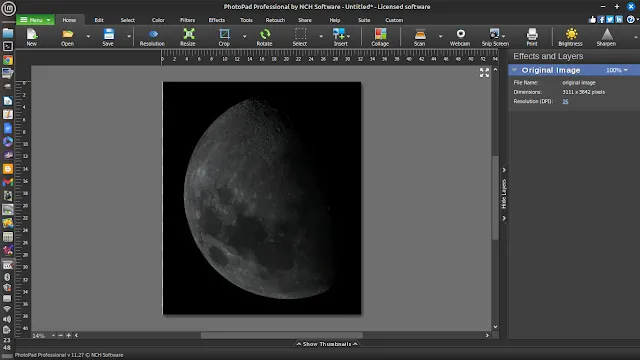The image size is (640, 360).
Task: Click the Print icon
Action: [x=532, y=37]
